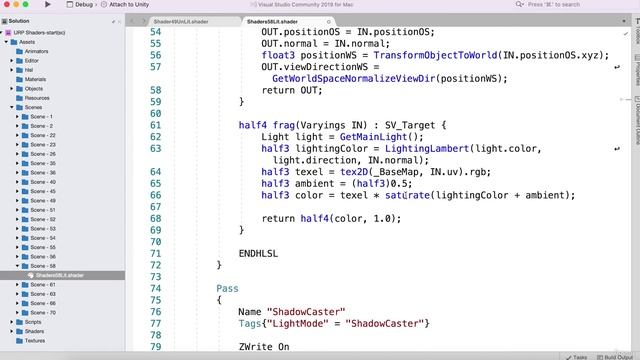Expand the Shaders folder

tap(12, 331)
